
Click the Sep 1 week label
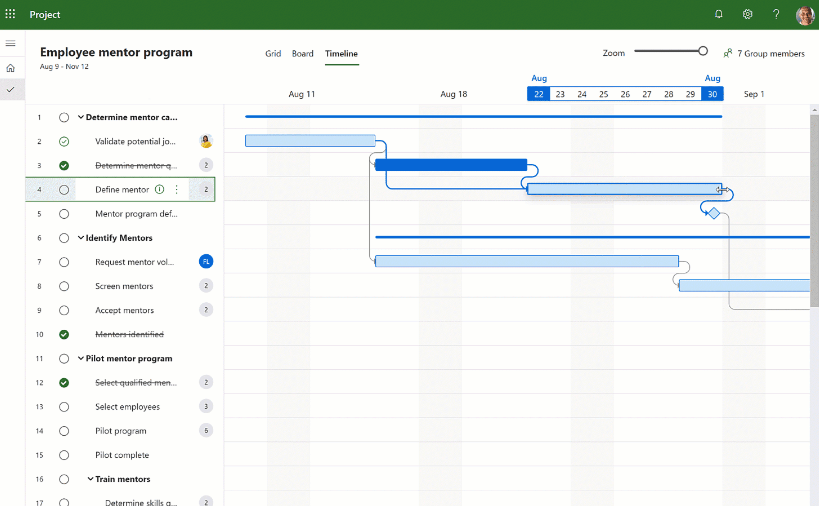pyautogui.click(x=754, y=94)
